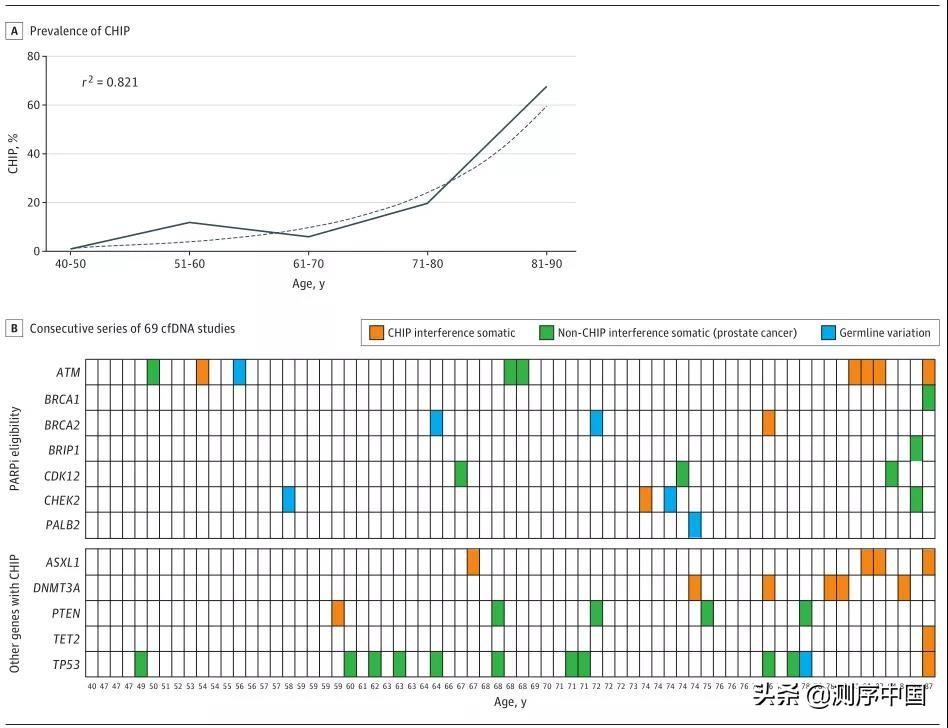
Task: Click "Age, y" label under the gene grid
Action: click(510, 701)
